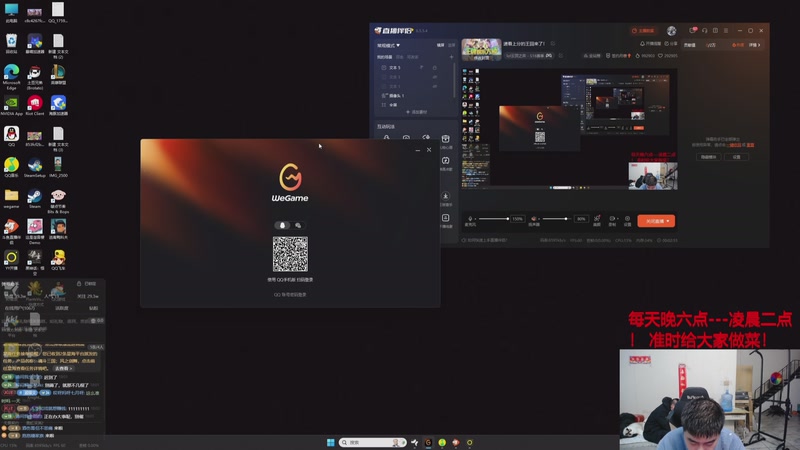The height and width of the screenshot is (450, 800).
Task: Mute speaker output icon
Action: 534,219
